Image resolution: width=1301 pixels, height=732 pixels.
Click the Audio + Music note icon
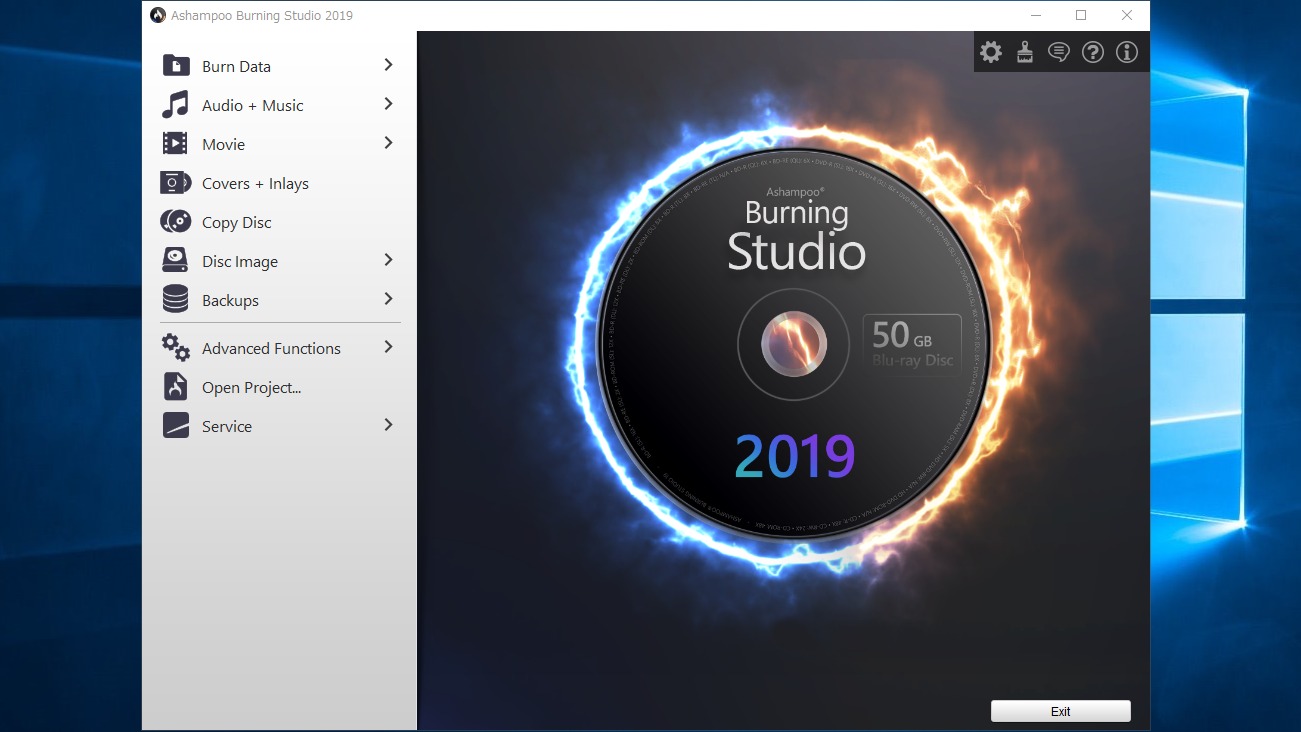[175, 105]
